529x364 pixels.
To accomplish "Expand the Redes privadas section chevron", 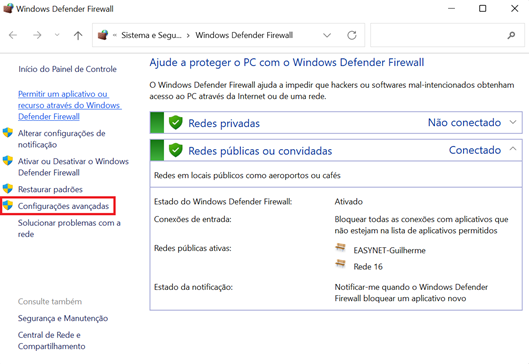I will (513, 122).
